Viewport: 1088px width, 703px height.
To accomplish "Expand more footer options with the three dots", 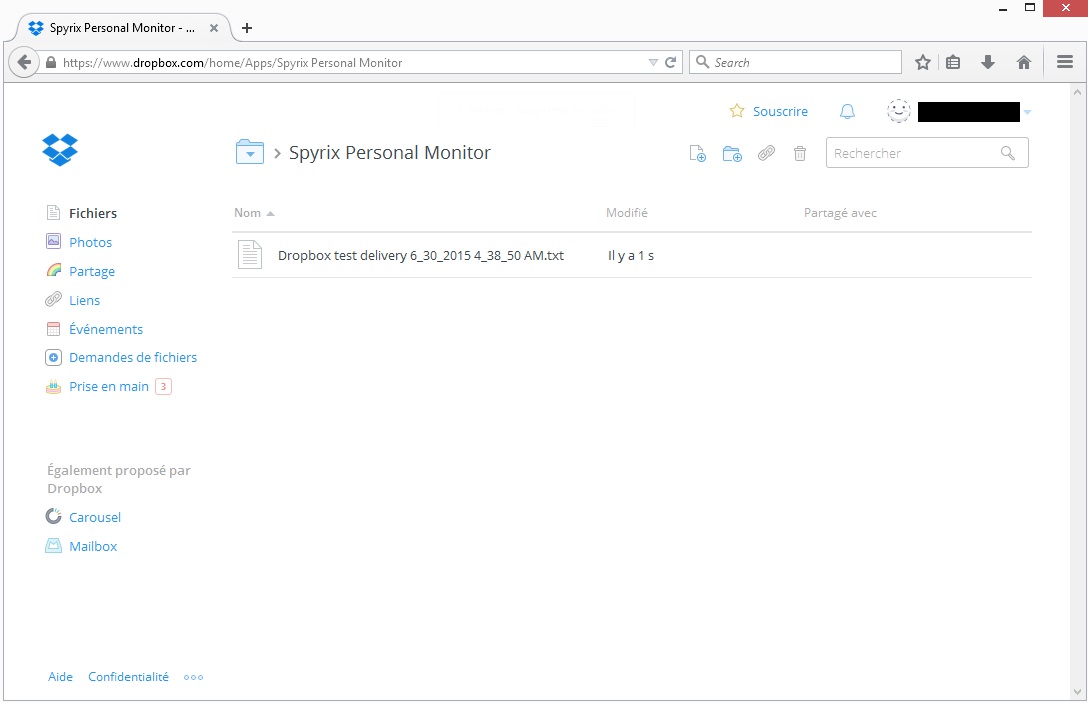I will [x=194, y=677].
